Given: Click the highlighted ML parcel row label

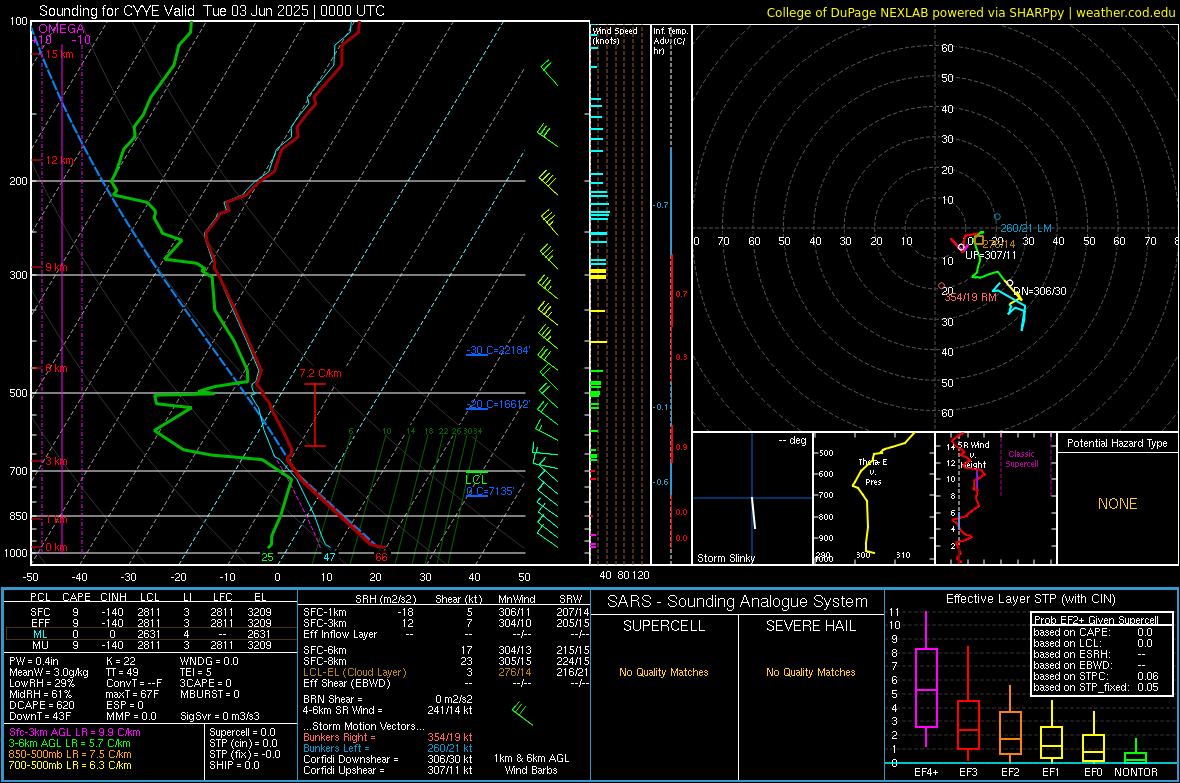Looking at the screenshot, I should pos(40,634).
